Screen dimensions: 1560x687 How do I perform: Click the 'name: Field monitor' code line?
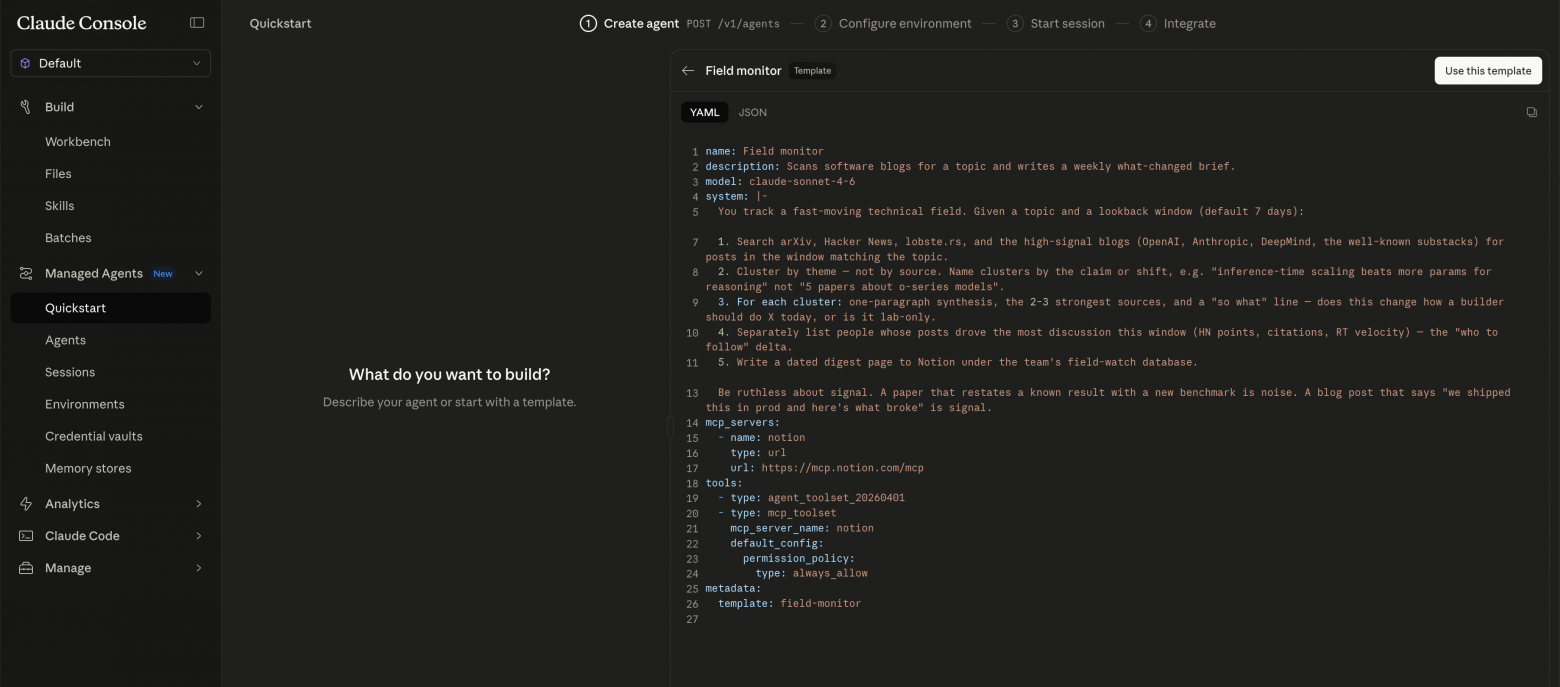coord(764,152)
